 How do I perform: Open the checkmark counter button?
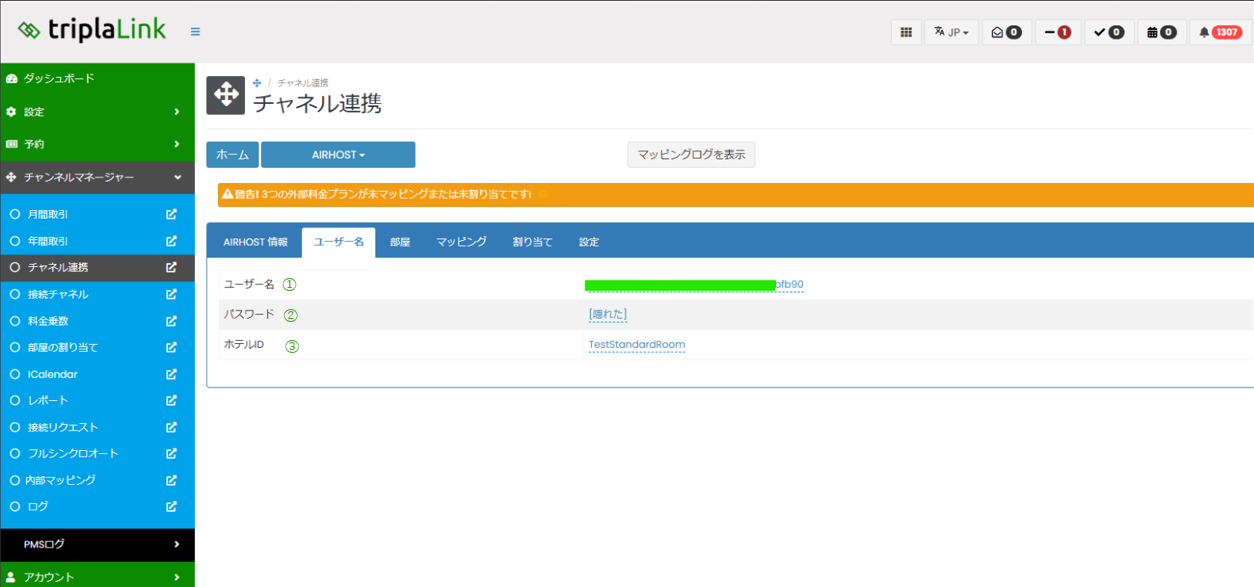[x=1110, y=32]
